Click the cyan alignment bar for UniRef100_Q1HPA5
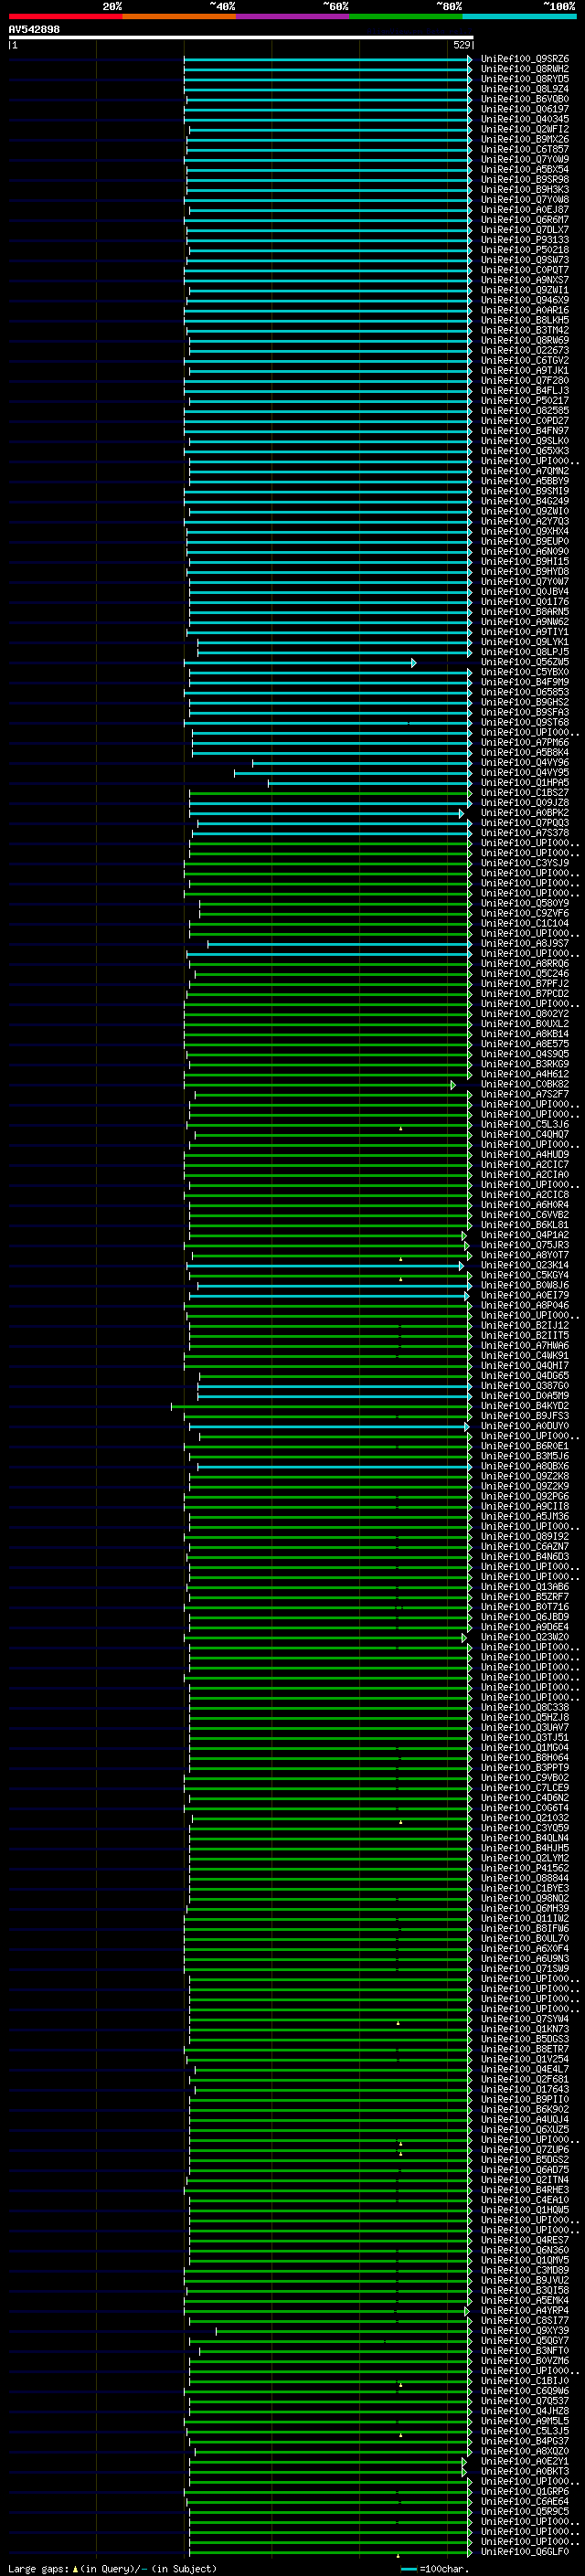Viewport: 585px width, 2576px height. 370,783
